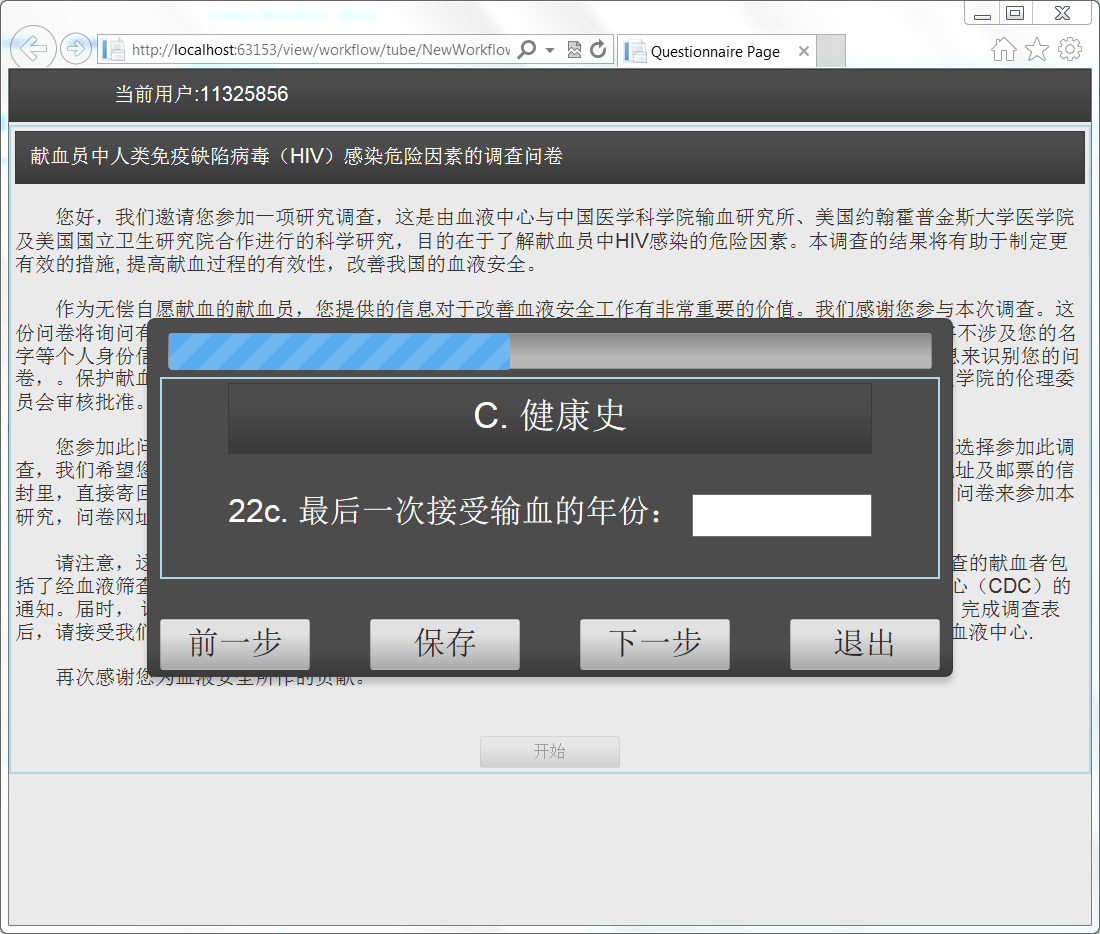Image resolution: width=1100 pixels, height=934 pixels.
Task: Minimize the browser window
Action: (982, 14)
